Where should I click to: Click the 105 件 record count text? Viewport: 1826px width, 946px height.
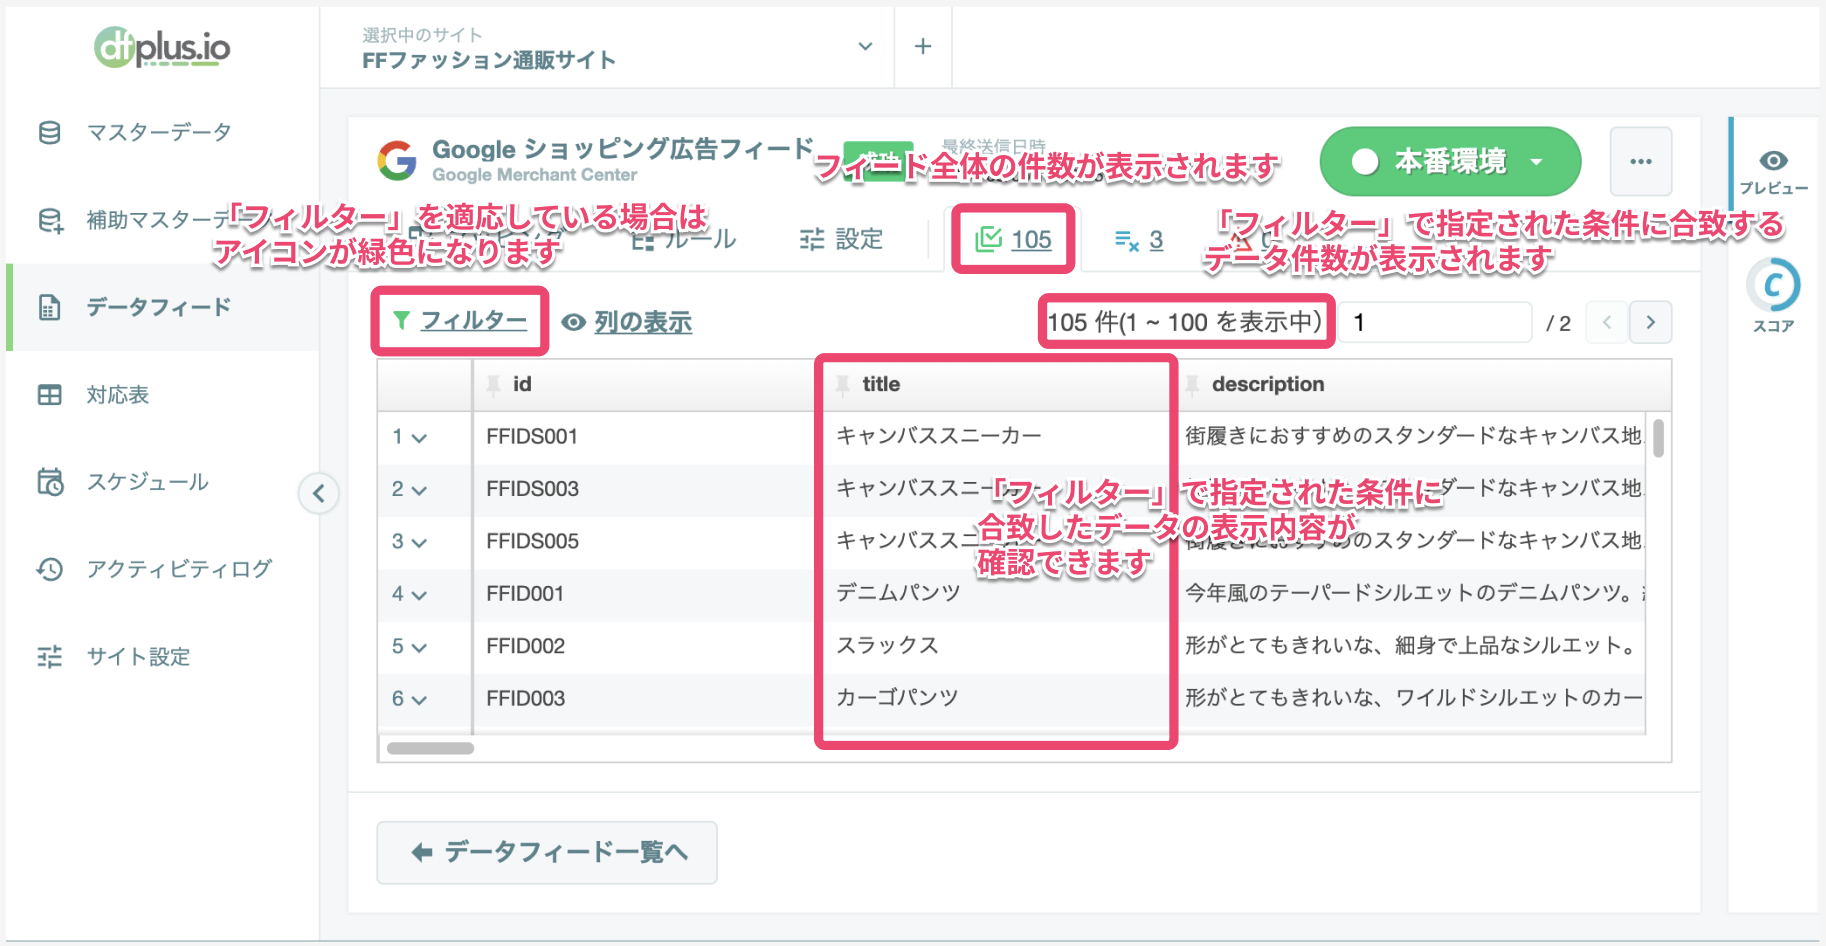point(1184,322)
